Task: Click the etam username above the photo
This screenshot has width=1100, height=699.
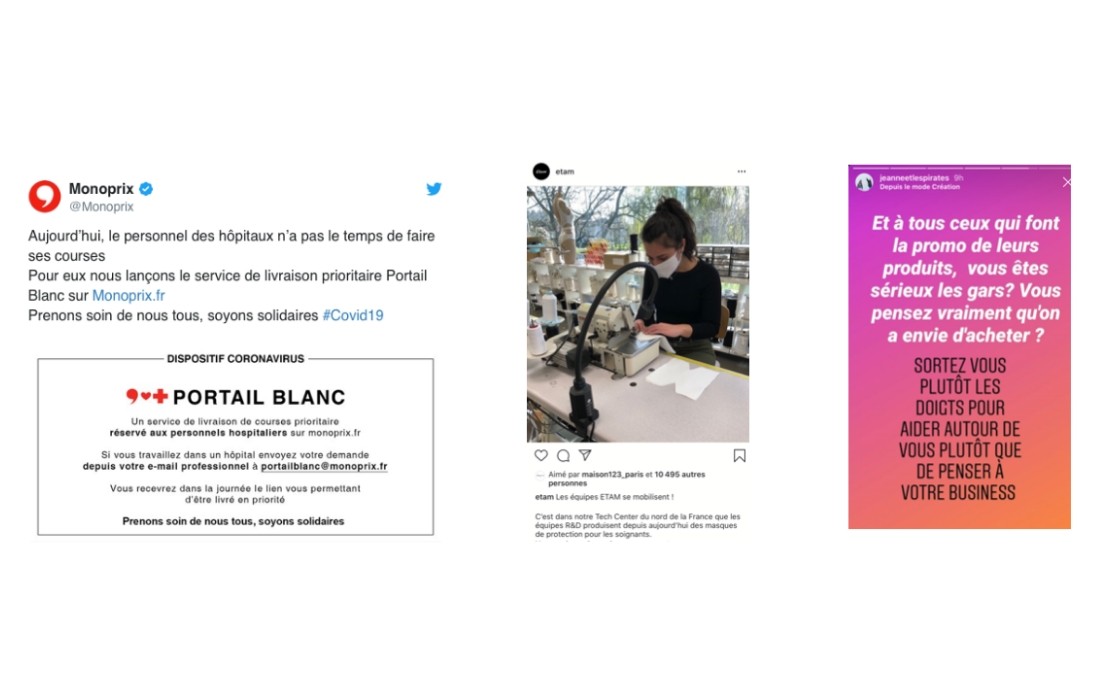Action: click(565, 171)
